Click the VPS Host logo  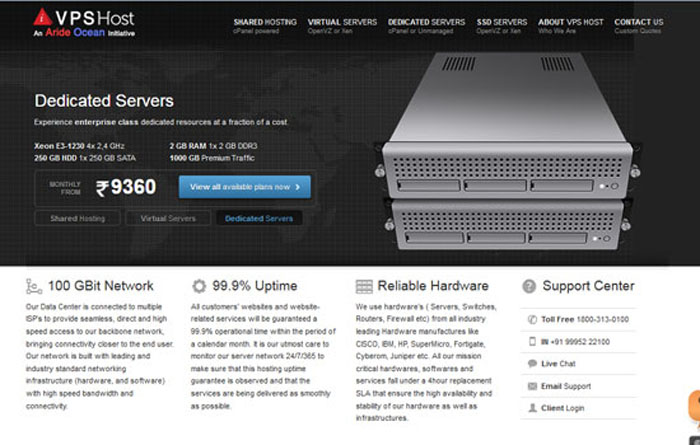click(84, 23)
